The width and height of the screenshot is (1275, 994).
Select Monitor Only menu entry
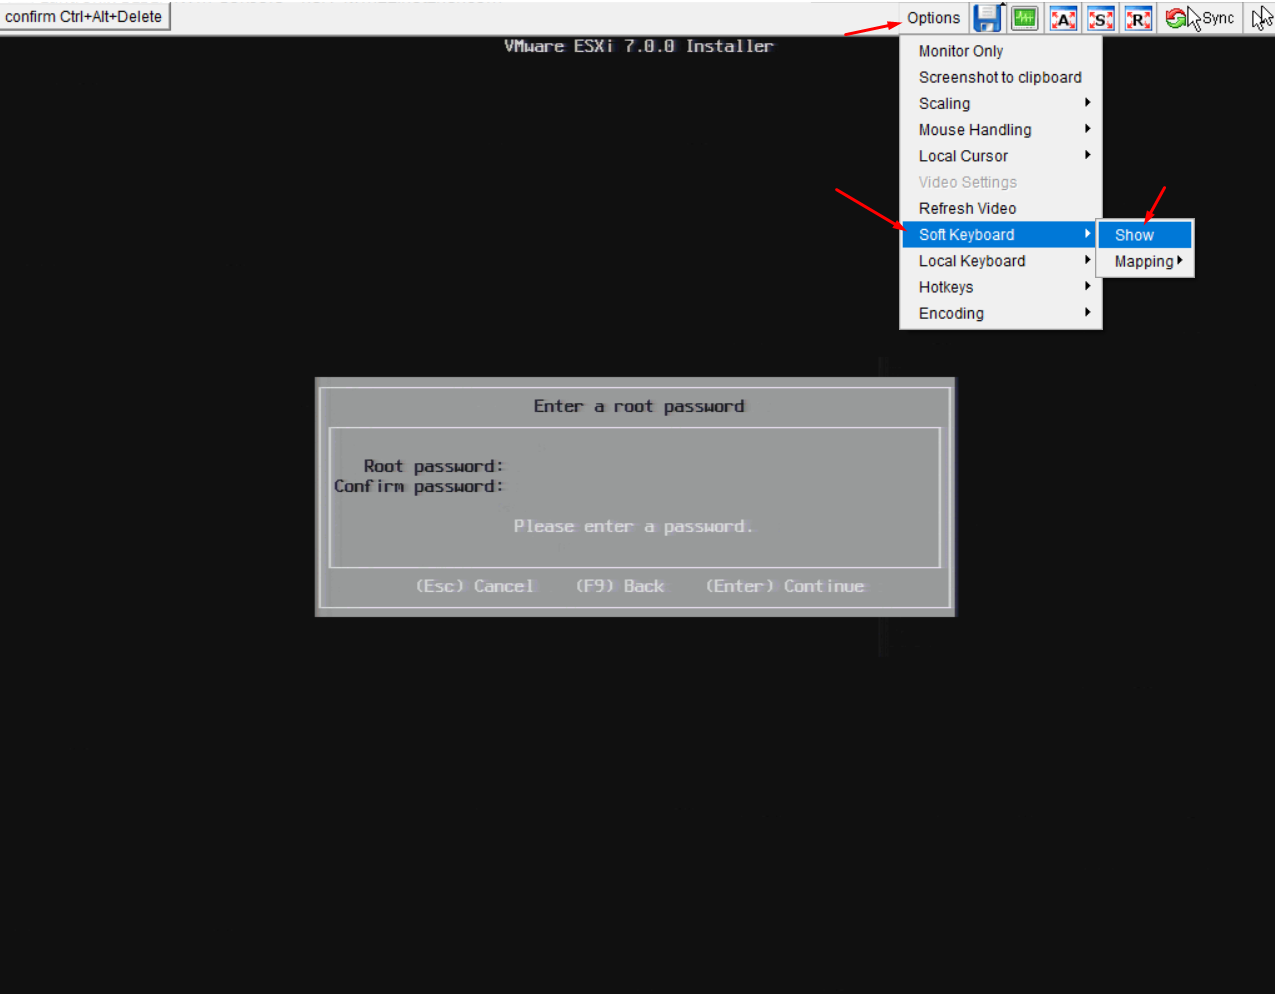[1001, 51]
